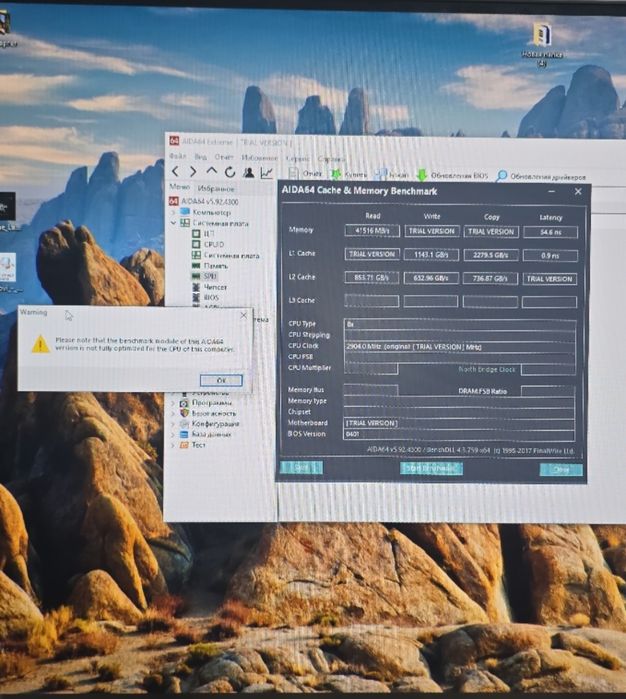Collapse the Системная плата parent node
The height and width of the screenshot is (699, 626).
(x=173, y=222)
